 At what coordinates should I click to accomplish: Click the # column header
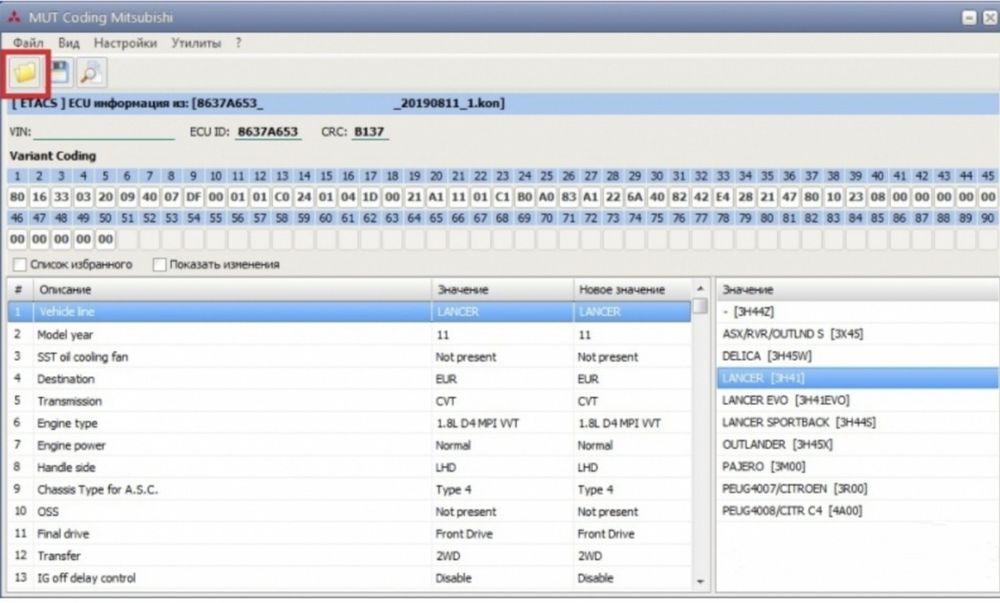click(20, 289)
